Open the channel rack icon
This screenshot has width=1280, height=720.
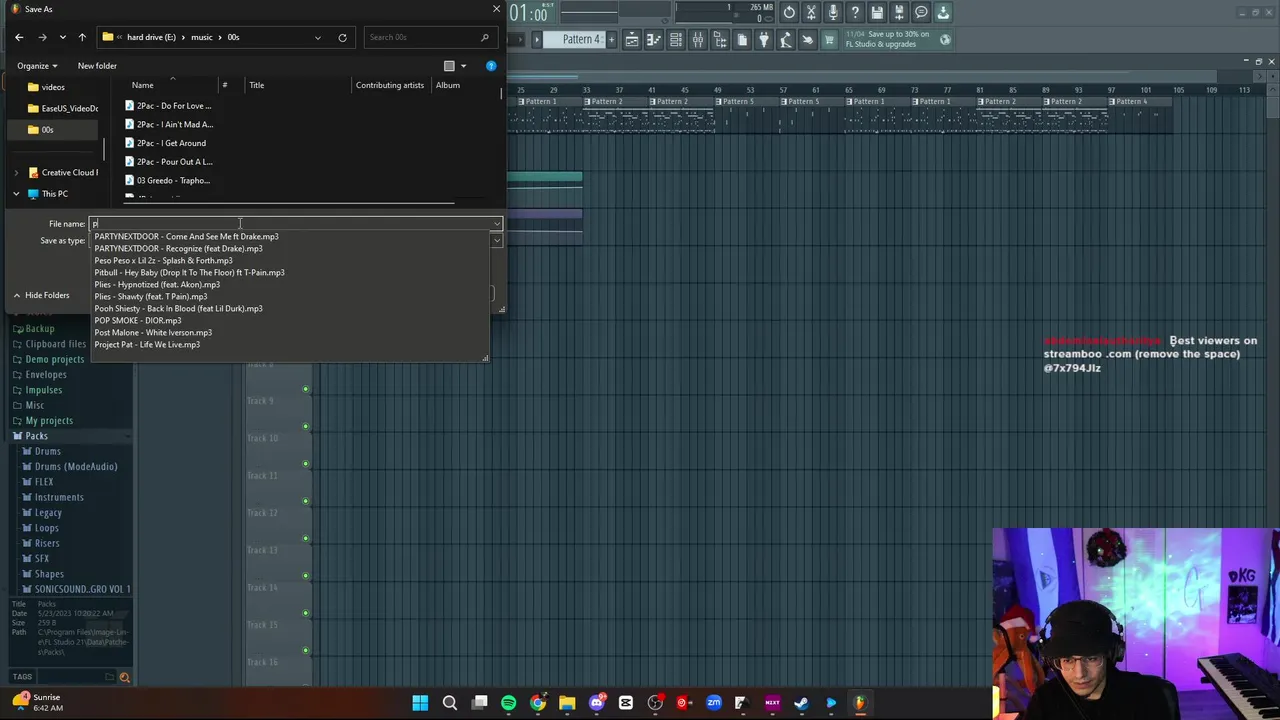[676, 40]
